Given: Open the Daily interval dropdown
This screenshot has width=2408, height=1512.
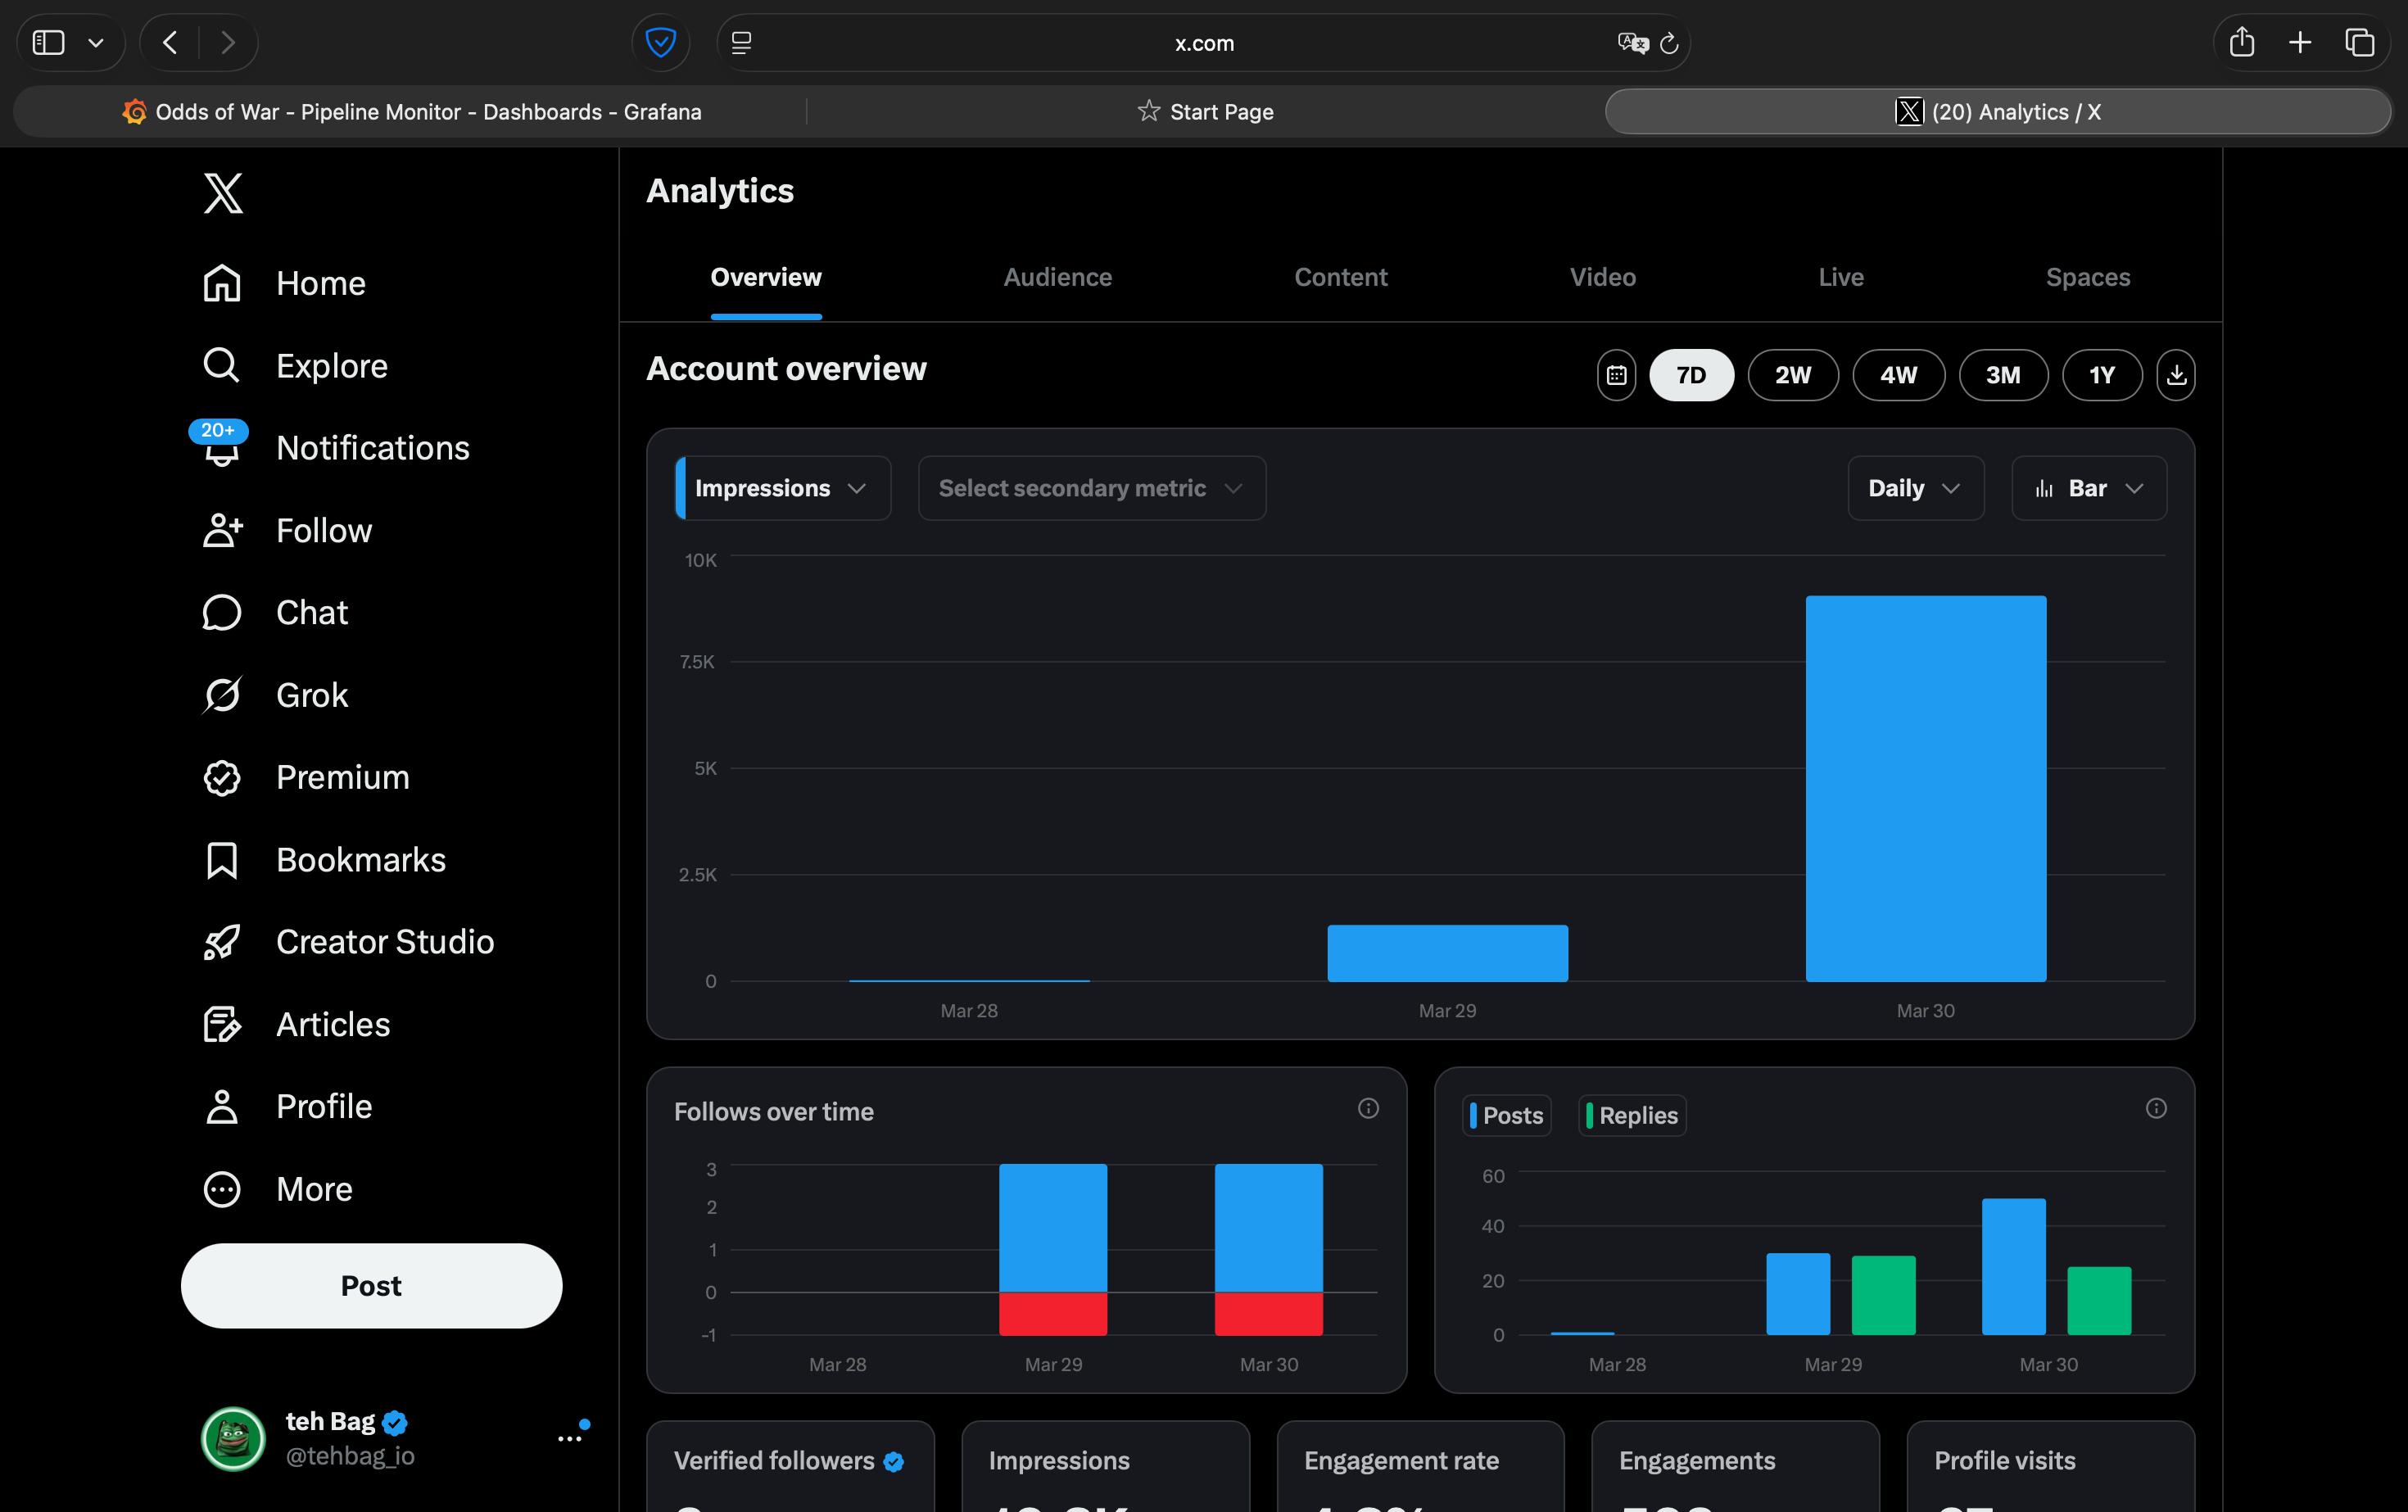Looking at the screenshot, I should click(1916, 488).
